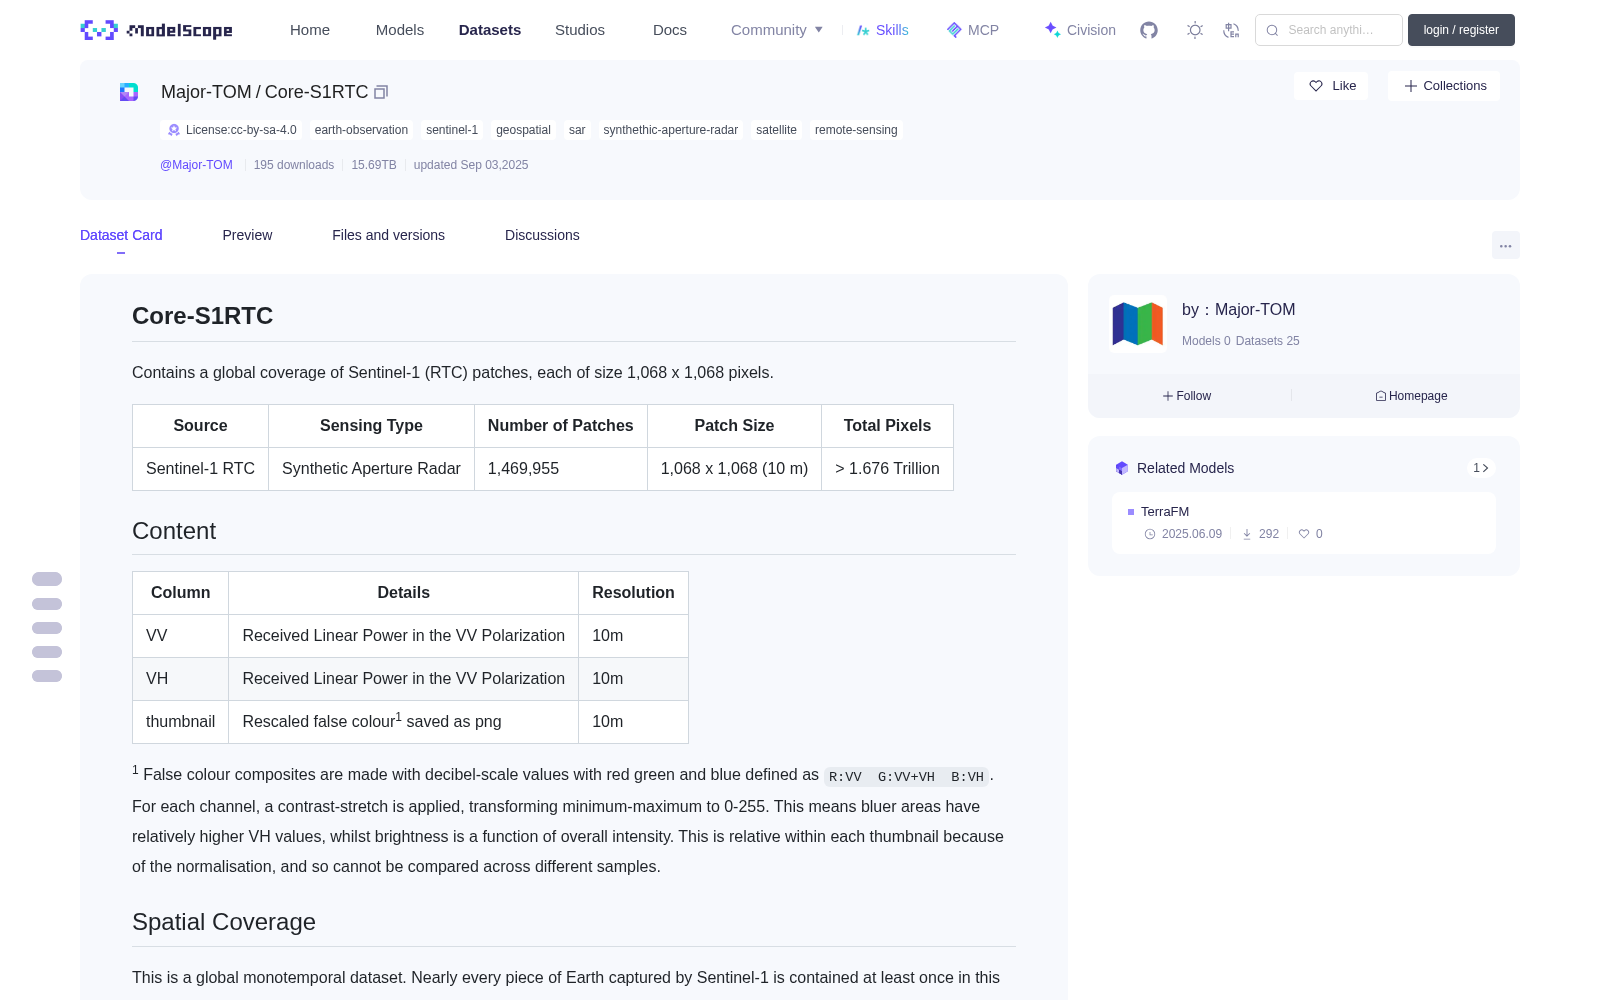Add dataset to Collections
1600x1000 pixels.
(1444, 86)
